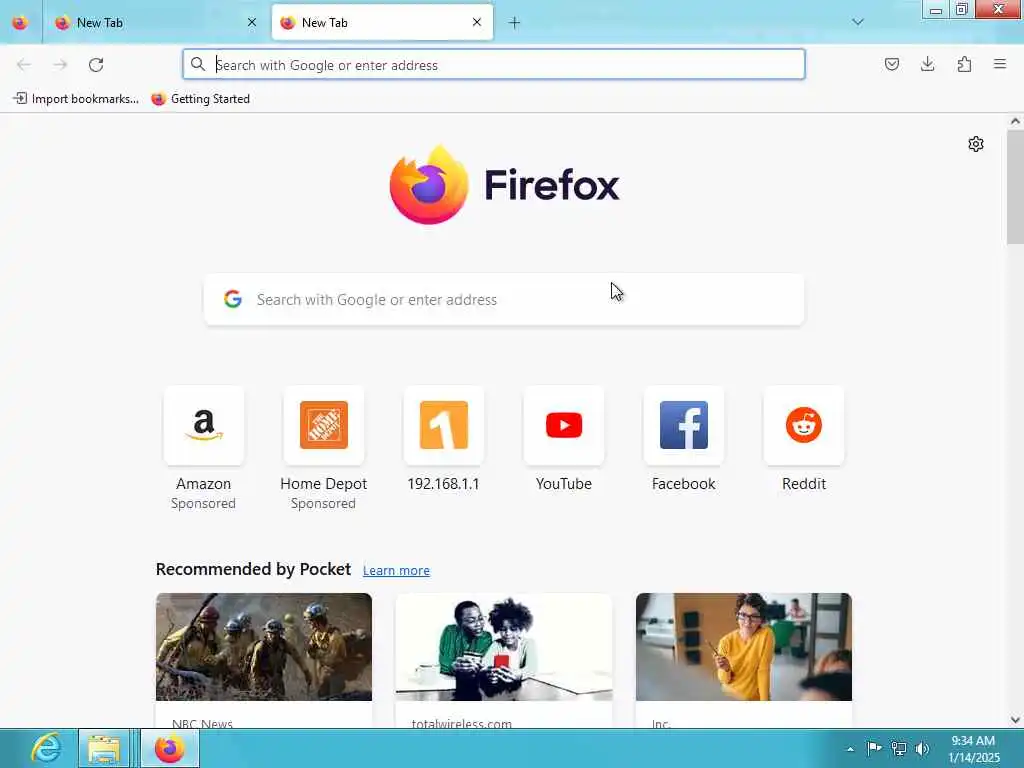Open the Inc. story thumbnail
1024x768 pixels.
point(744,647)
